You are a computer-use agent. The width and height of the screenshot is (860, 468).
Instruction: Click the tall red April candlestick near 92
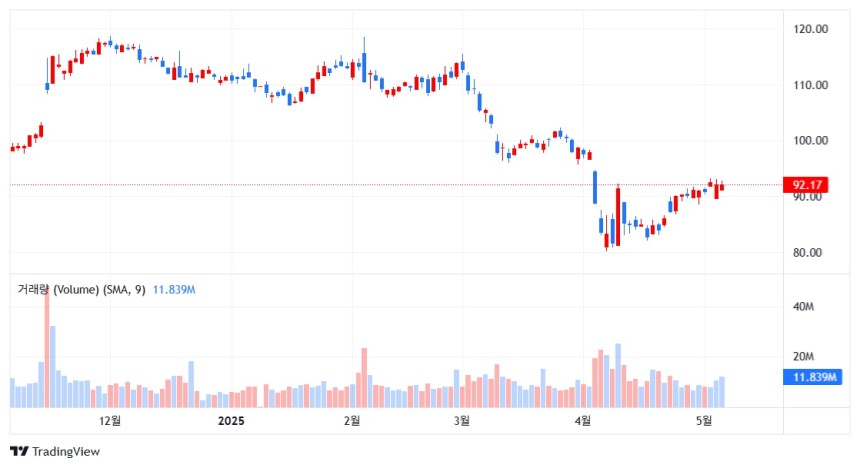point(618,217)
